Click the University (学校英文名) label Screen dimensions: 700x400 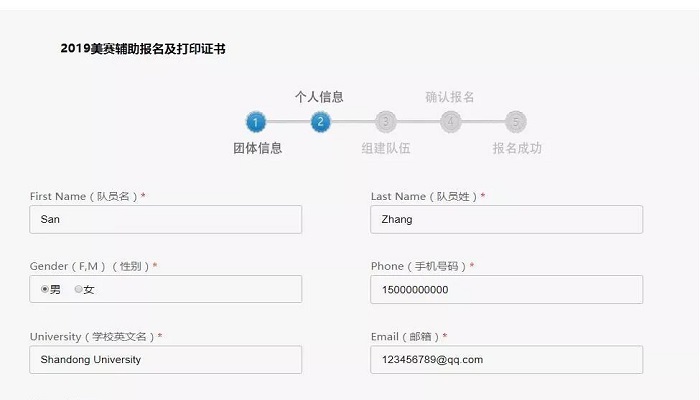click(x=96, y=337)
